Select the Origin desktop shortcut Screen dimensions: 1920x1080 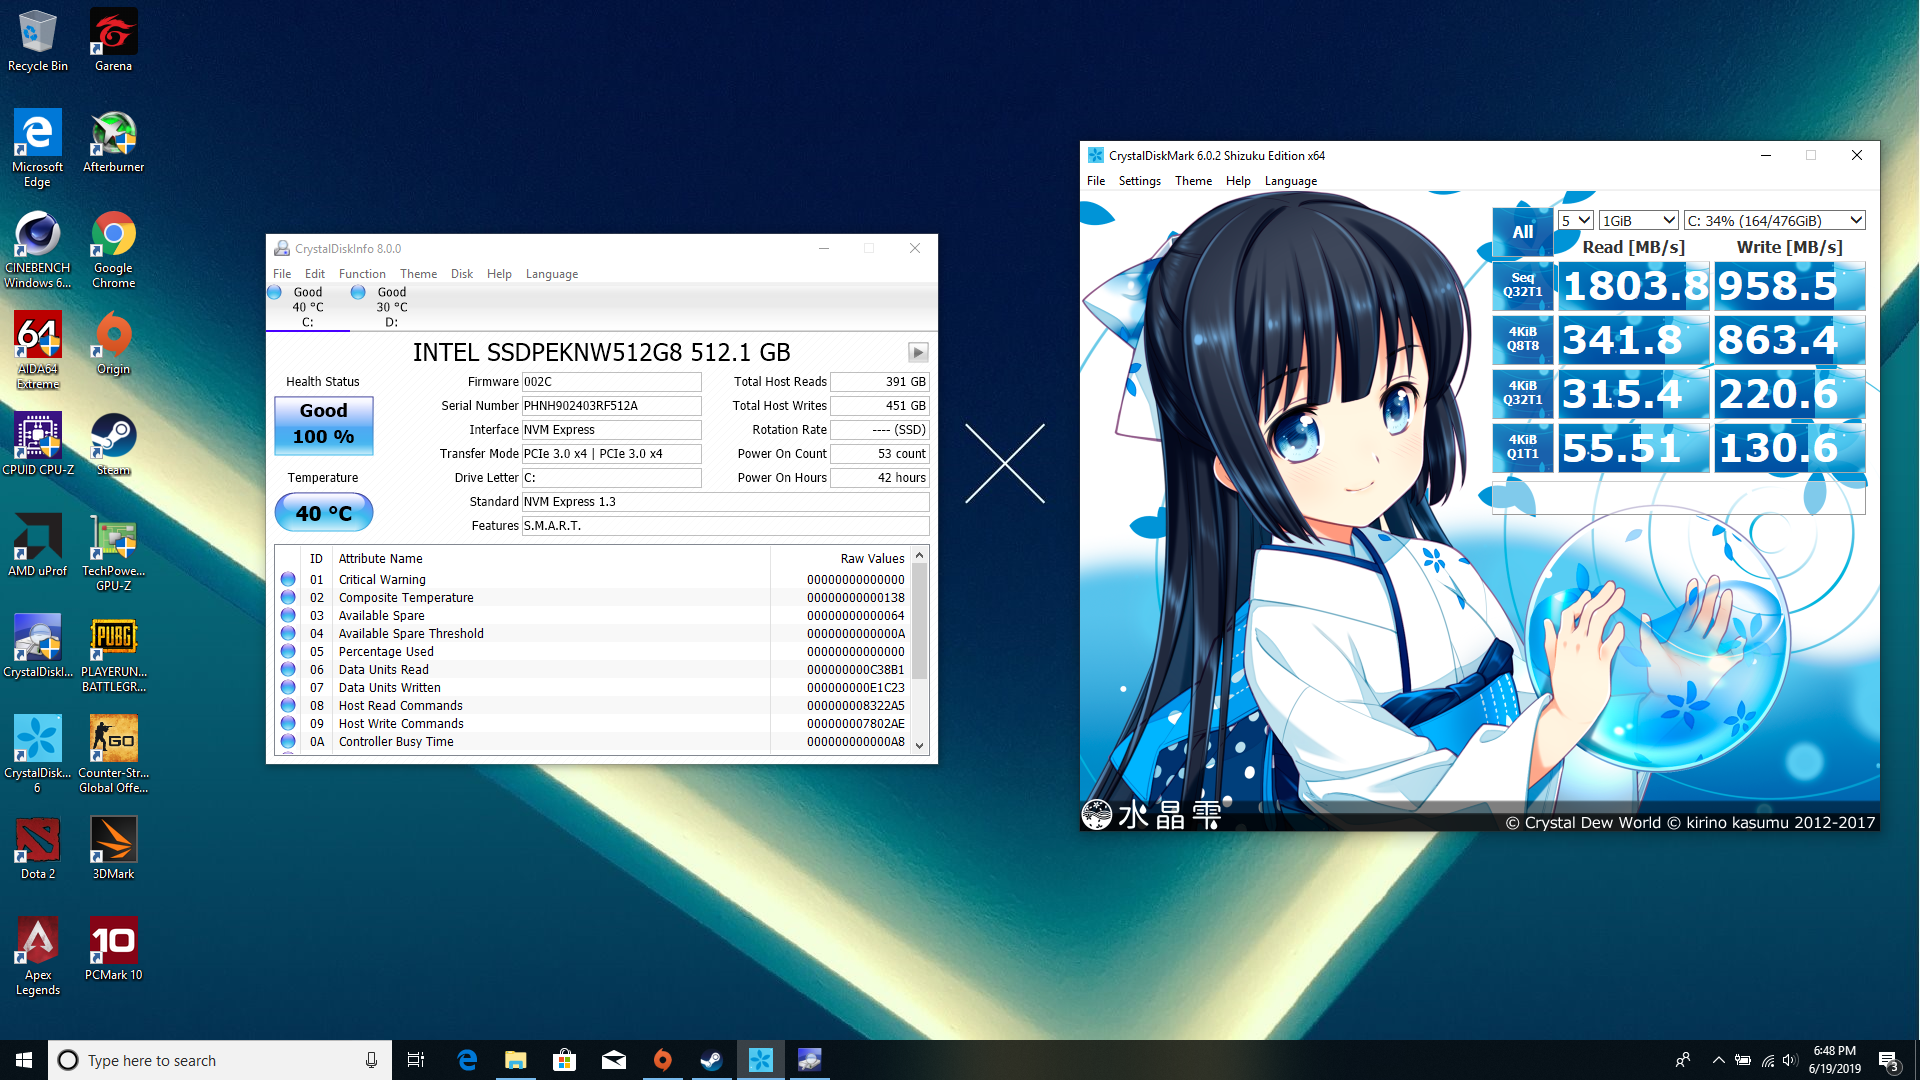[x=113, y=344]
